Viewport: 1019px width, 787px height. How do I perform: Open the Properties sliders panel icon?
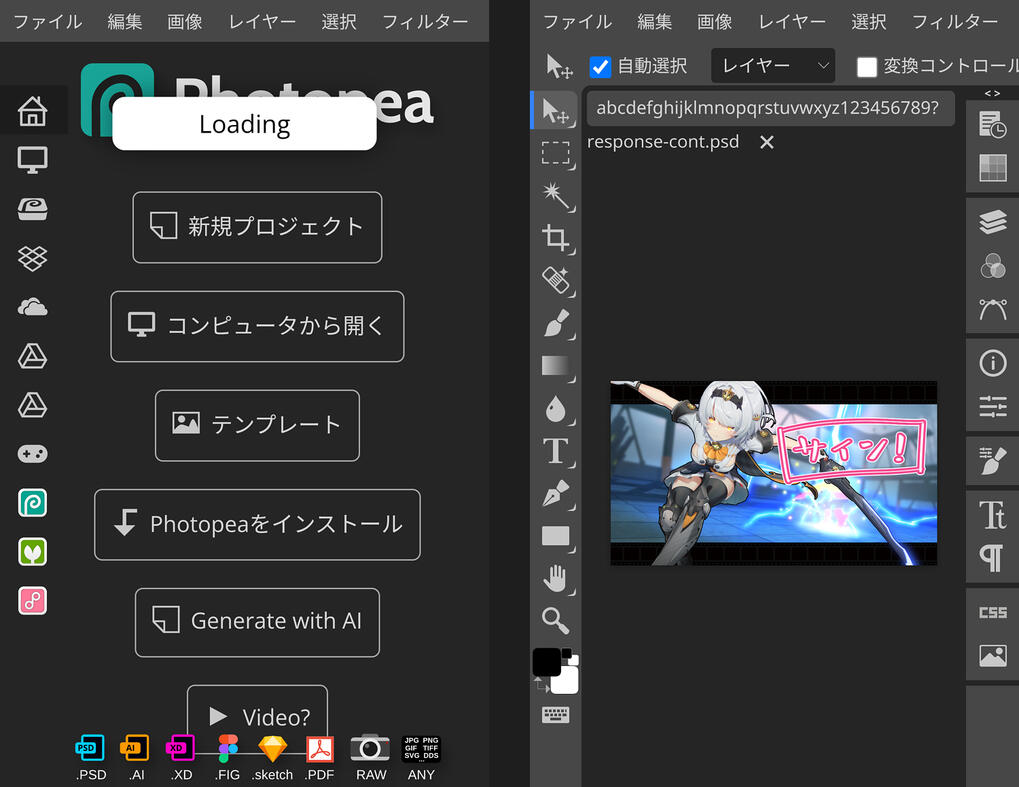coord(992,406)
